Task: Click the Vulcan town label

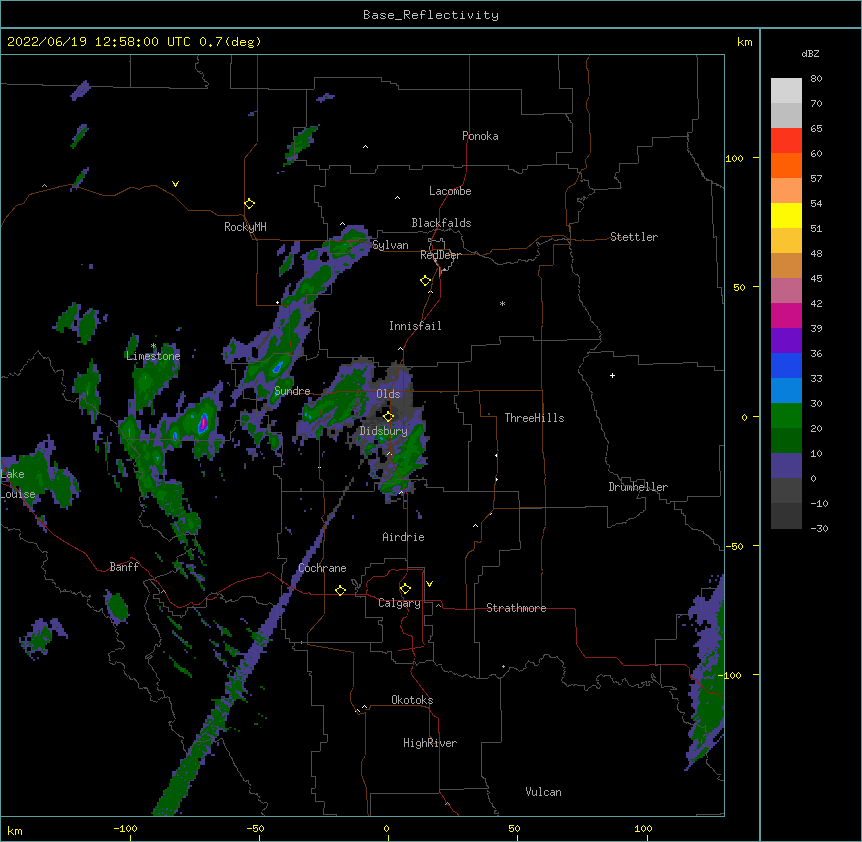Action: pos(543,792)
